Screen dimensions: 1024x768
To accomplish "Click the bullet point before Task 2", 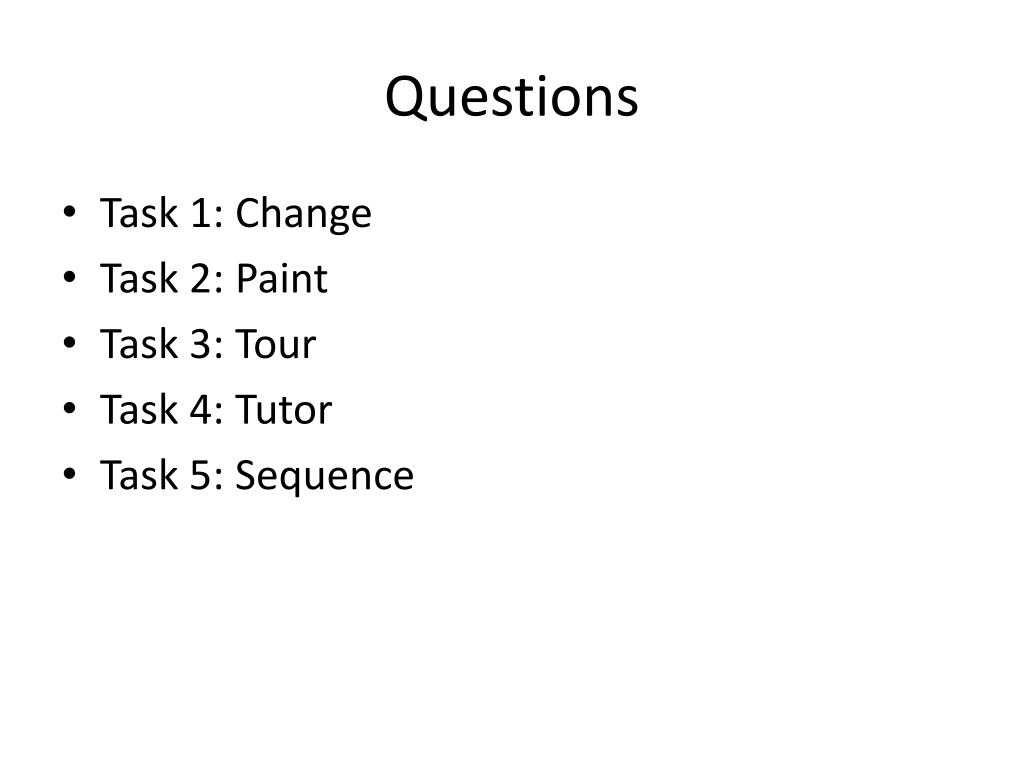I will coord(70,278).
